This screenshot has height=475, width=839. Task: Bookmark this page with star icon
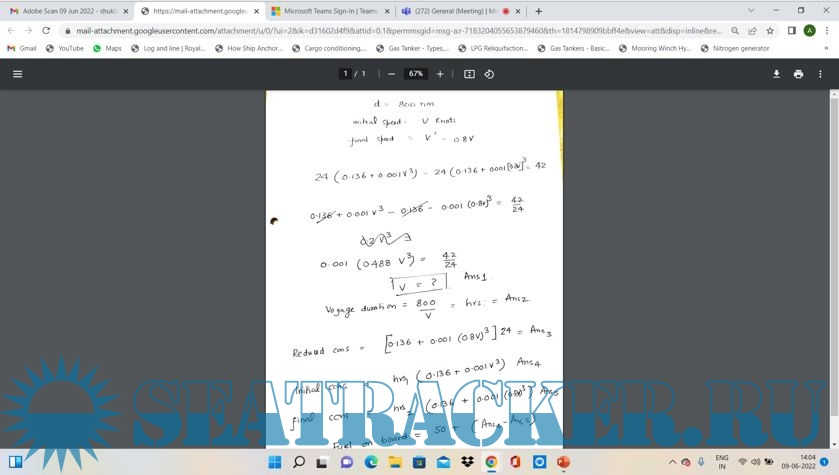771,31
